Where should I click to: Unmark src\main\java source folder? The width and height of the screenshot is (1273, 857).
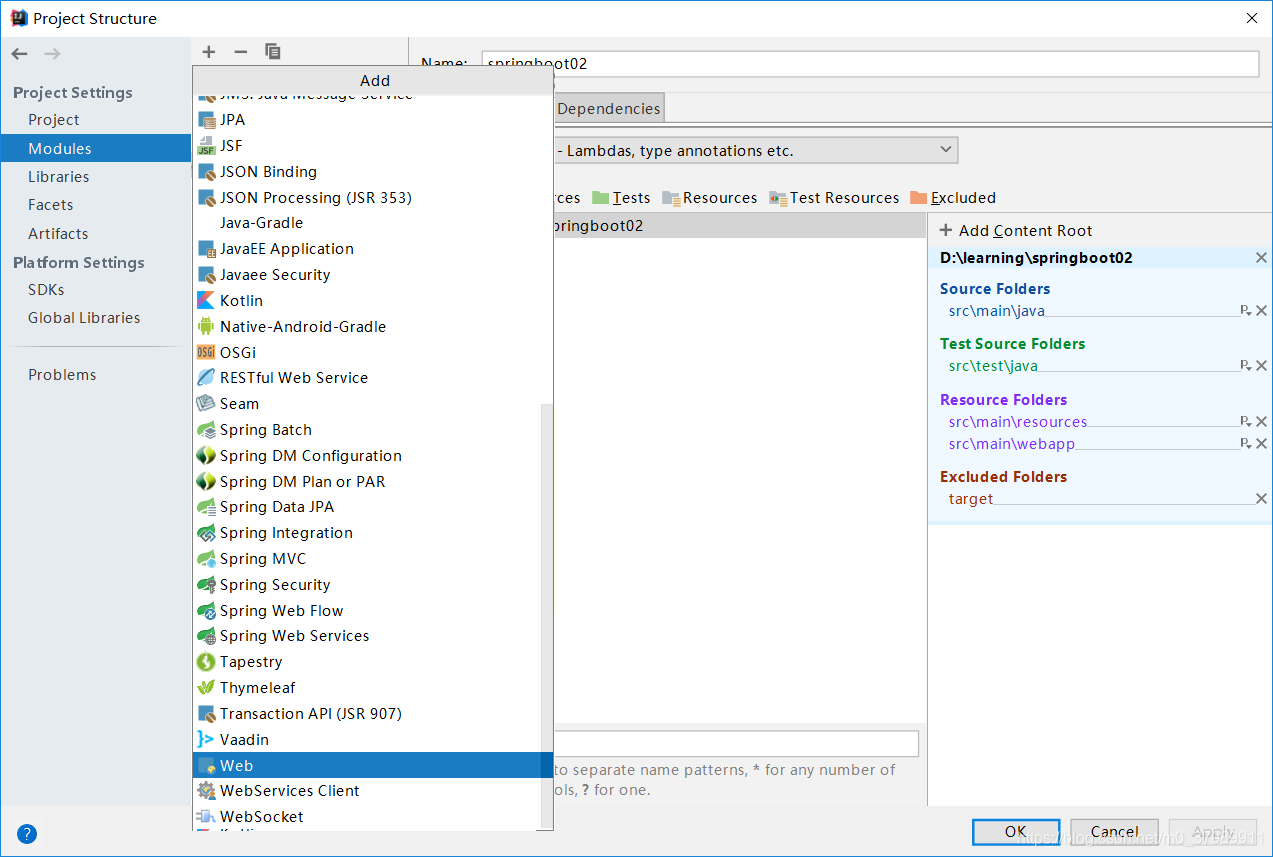1262,311
